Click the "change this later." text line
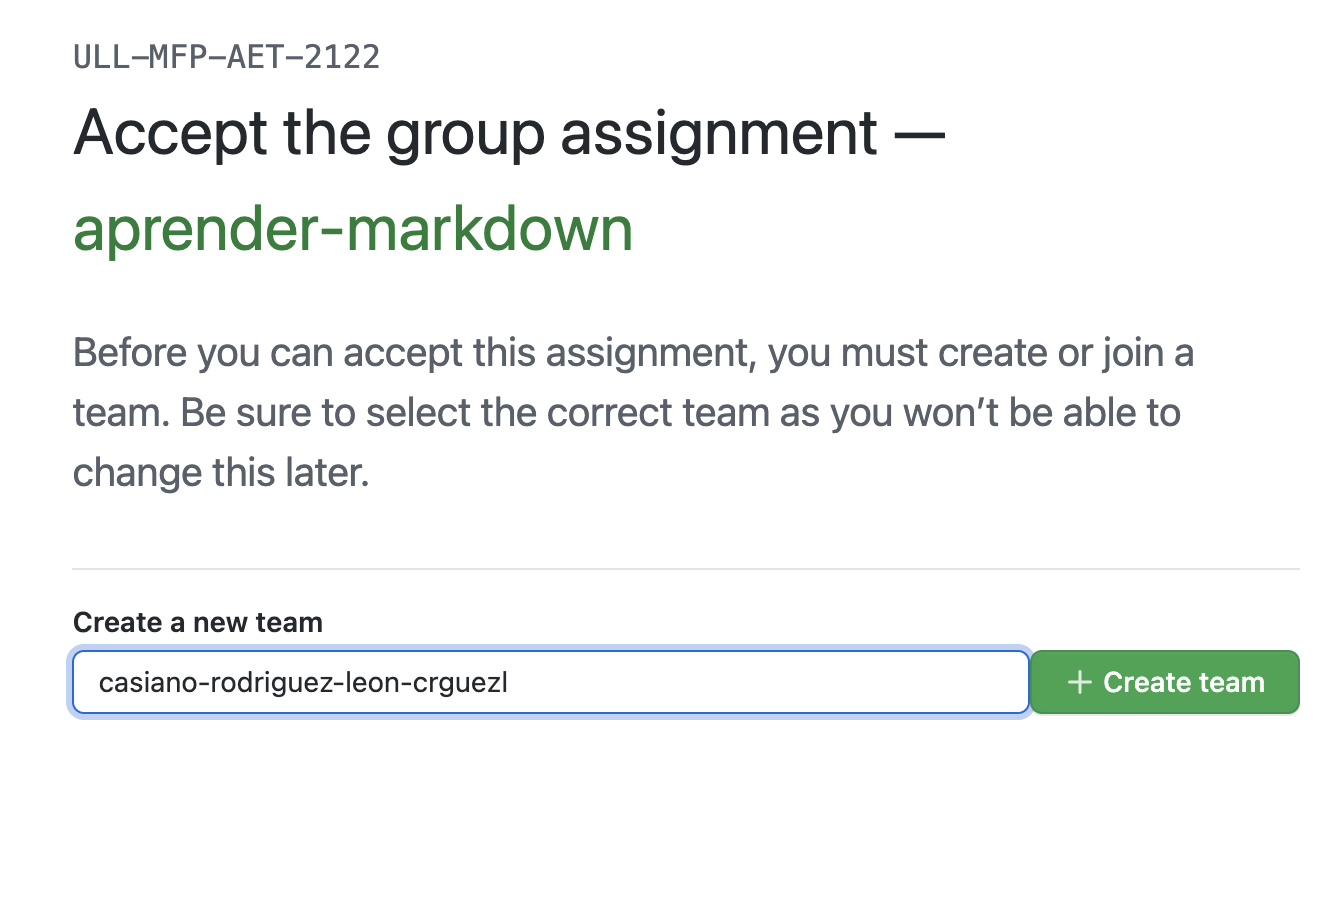 (x=221, y=472)
